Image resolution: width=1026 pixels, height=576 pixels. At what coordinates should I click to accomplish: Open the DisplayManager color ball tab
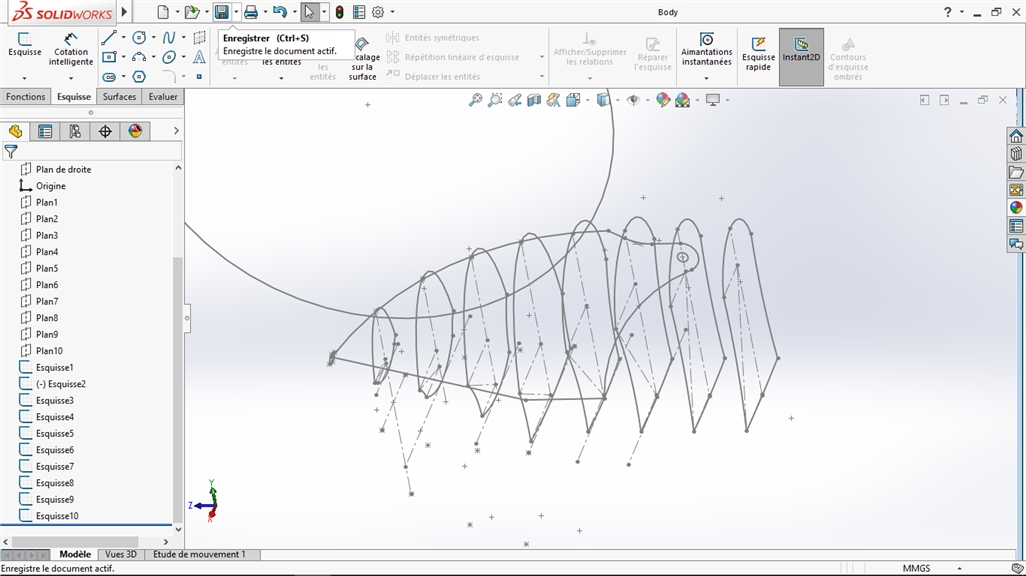tap(135, 132)
